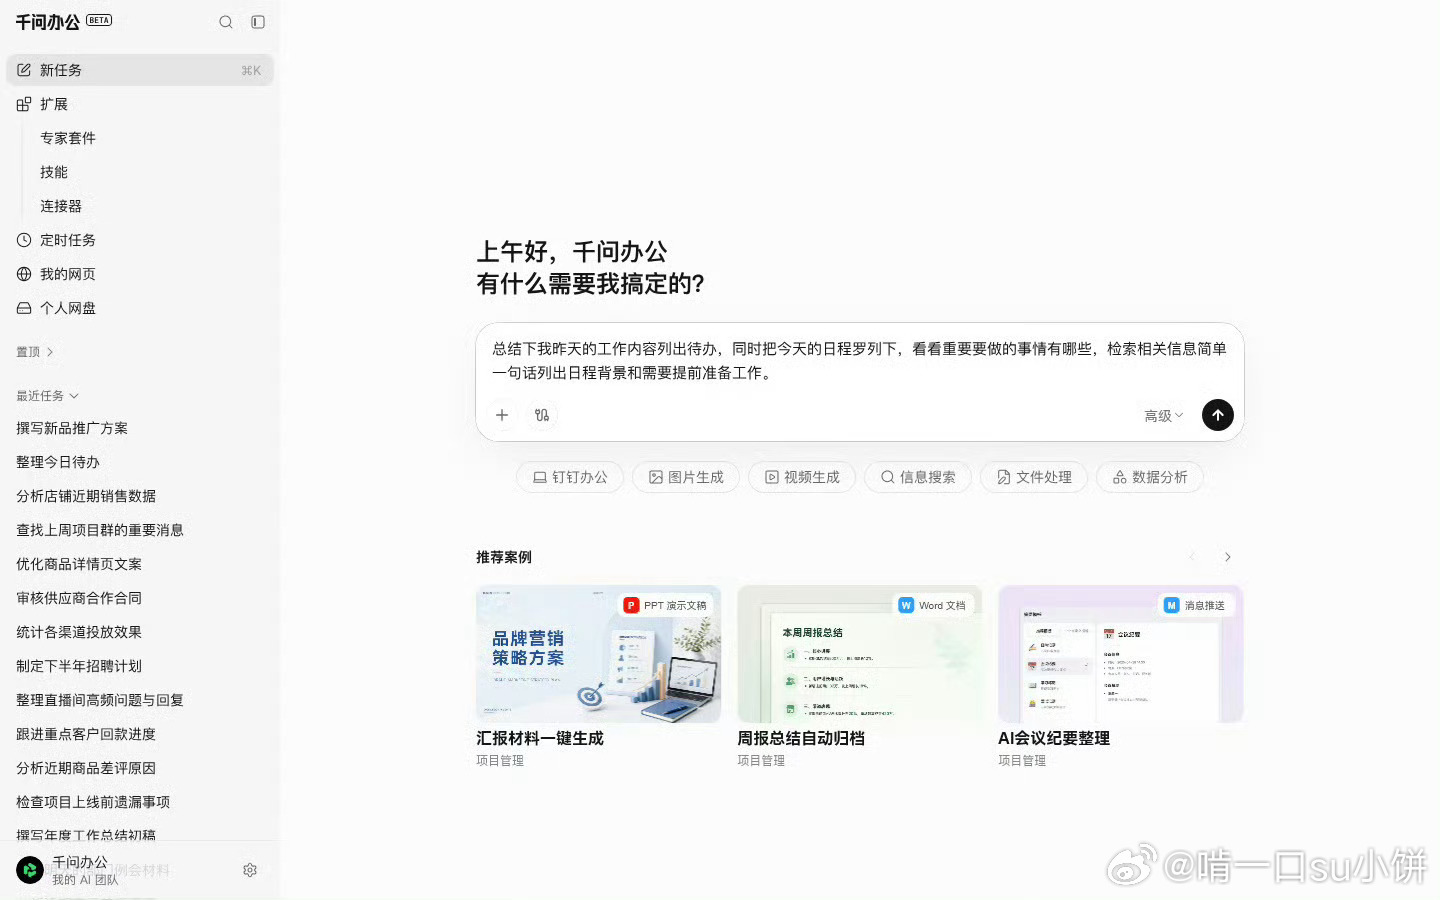Click the PPT 演示文稿 badge
Viewport: 1440px width, 900px height.
[x=666, y=605]
